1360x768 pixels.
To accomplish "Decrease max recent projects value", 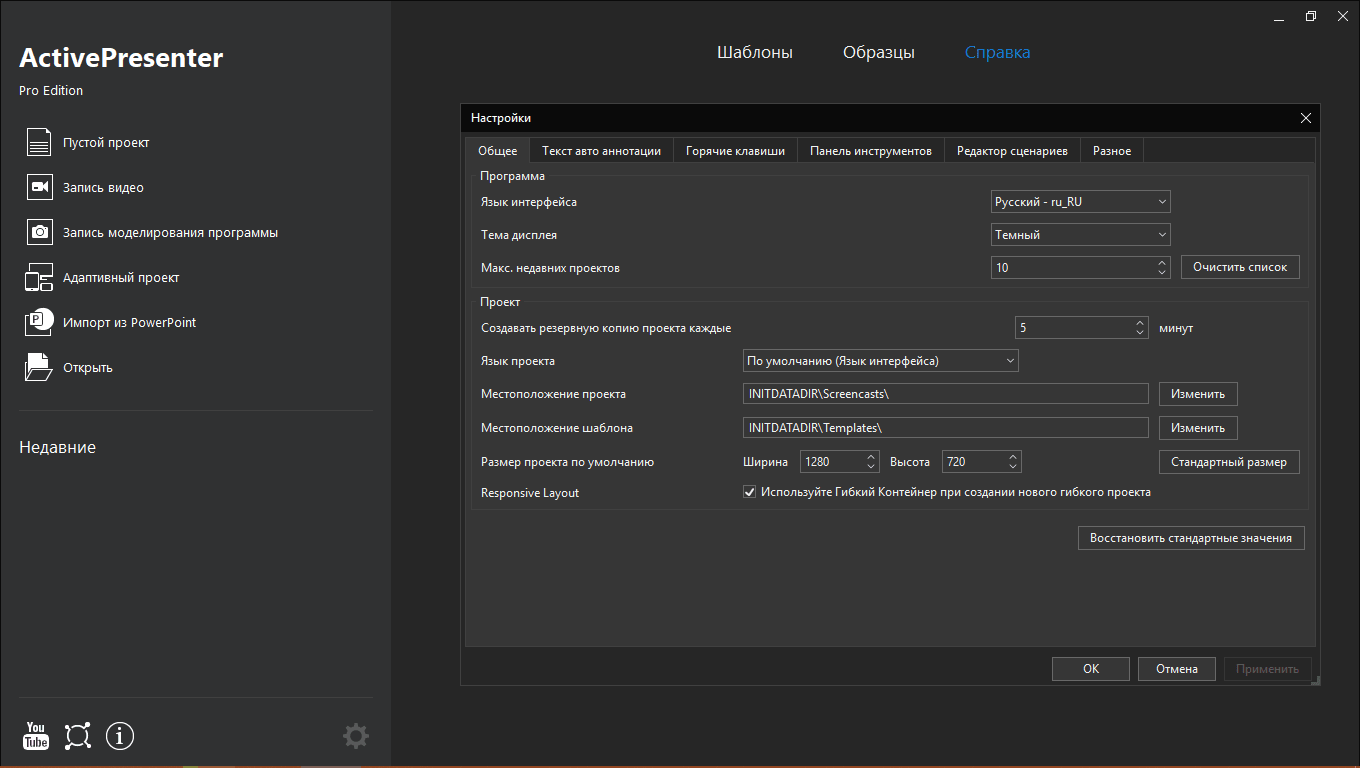I will 1162,273.
